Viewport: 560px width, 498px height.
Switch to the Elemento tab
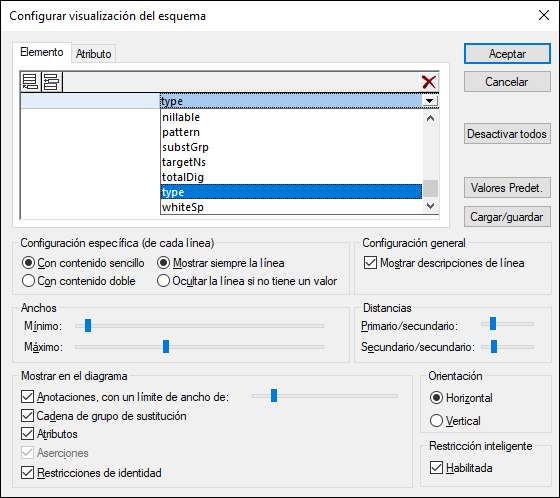[42, 52]
